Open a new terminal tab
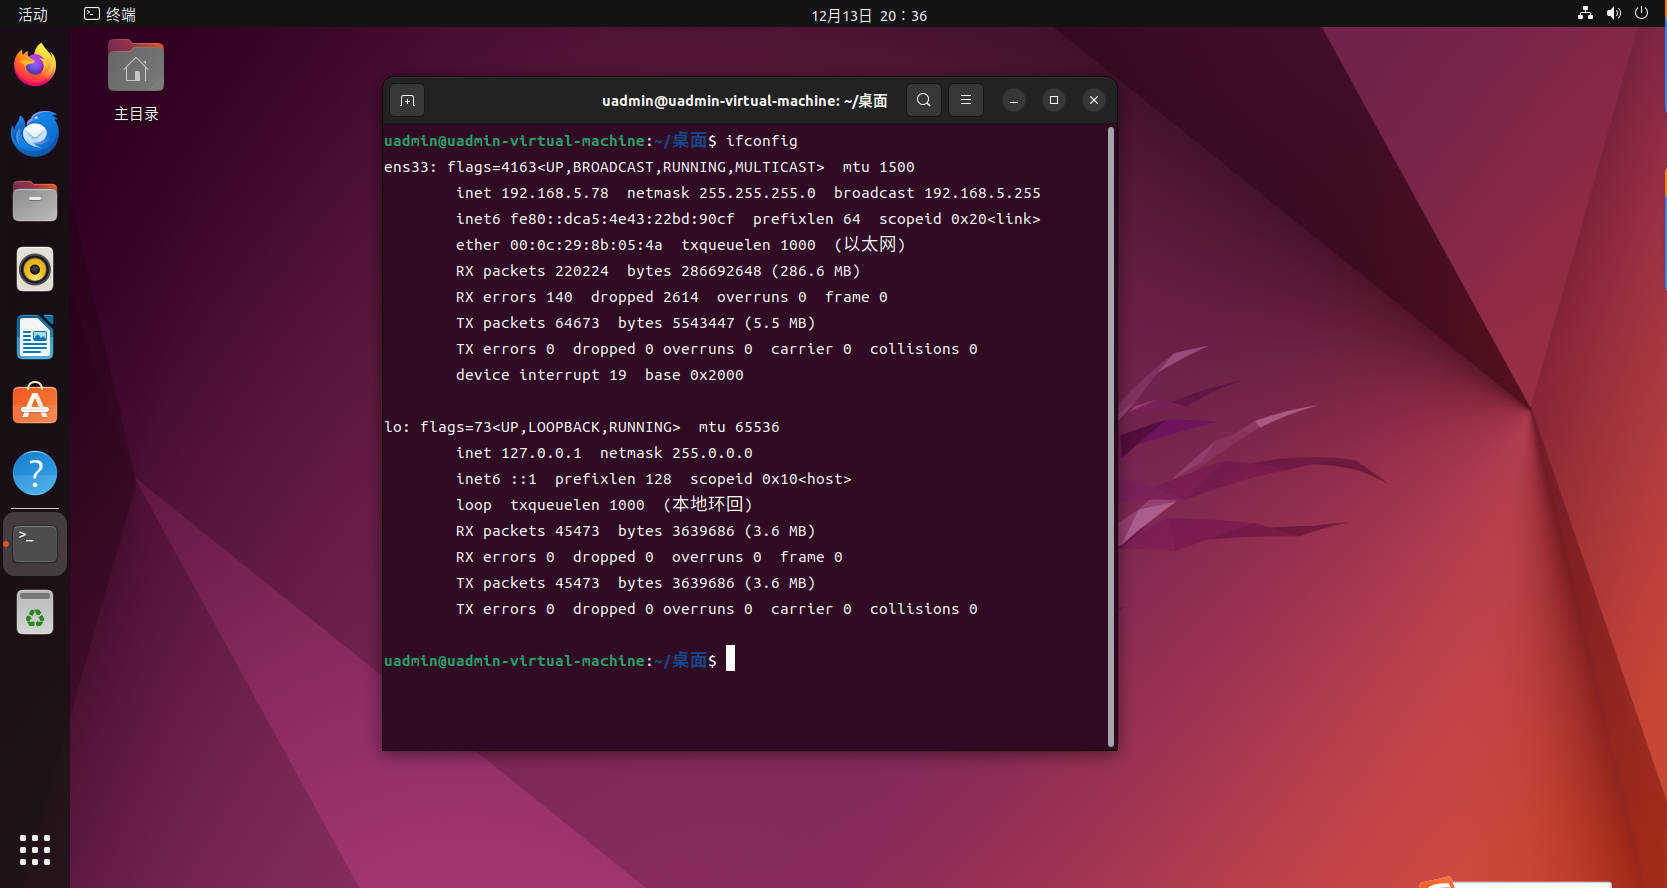 coord(407,100)
